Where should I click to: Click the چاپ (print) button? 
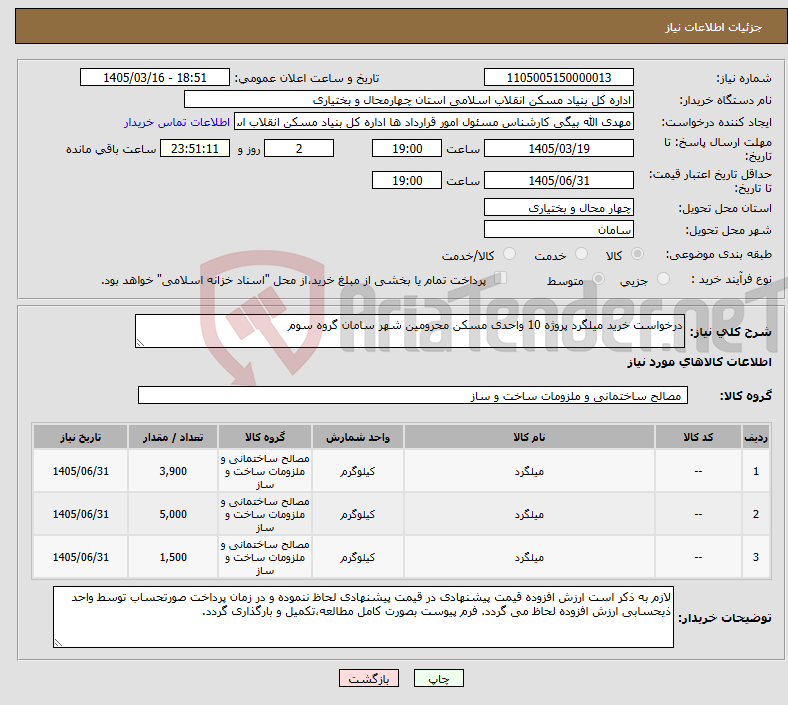[438, 678]
